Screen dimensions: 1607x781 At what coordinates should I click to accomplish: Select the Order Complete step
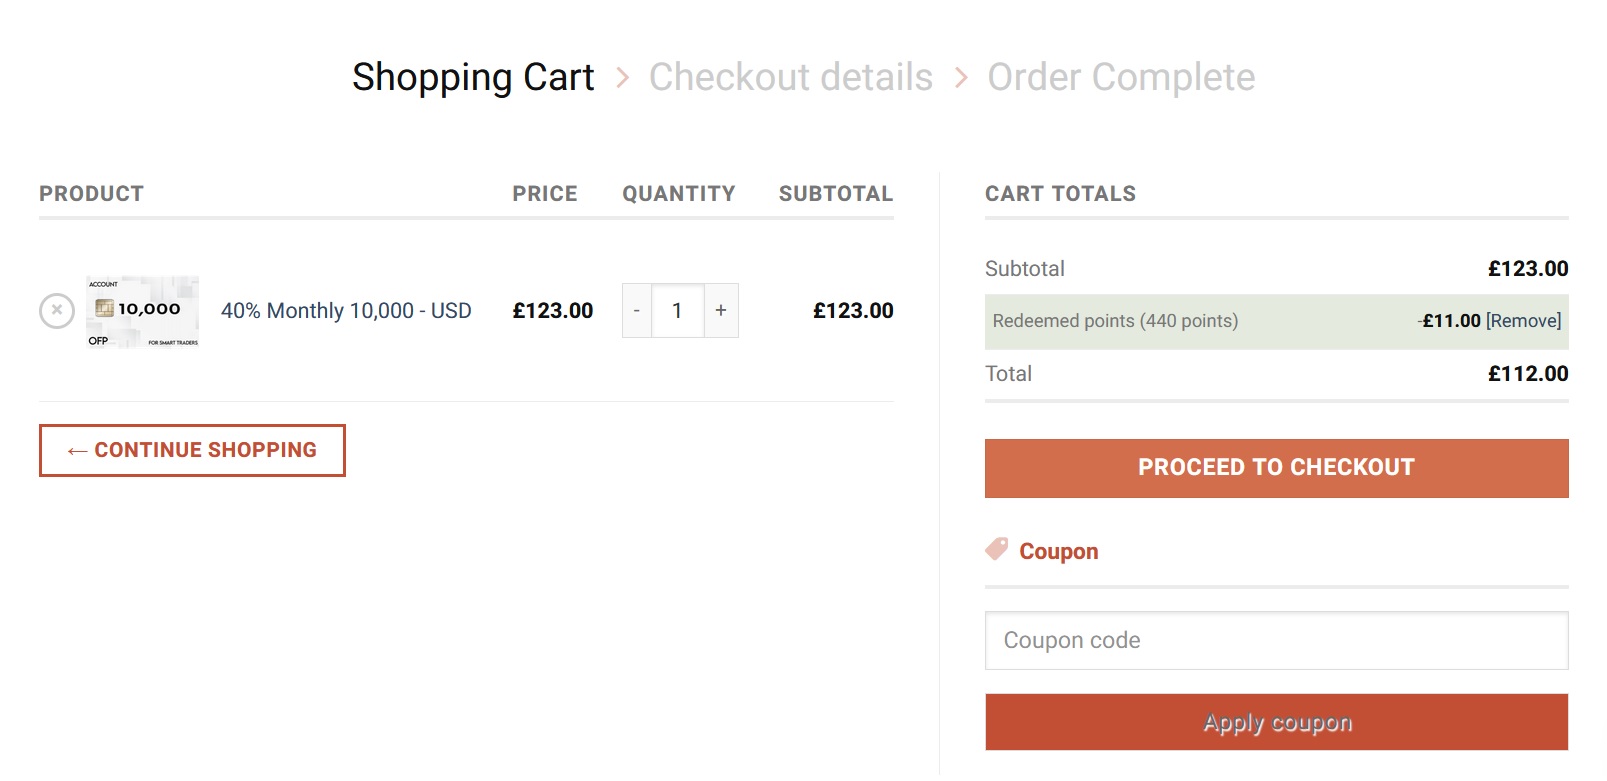tap(1121, 77)
